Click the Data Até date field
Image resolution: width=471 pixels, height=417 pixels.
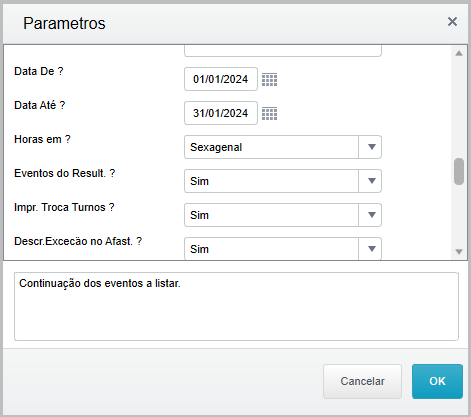(x=221, y=113)
